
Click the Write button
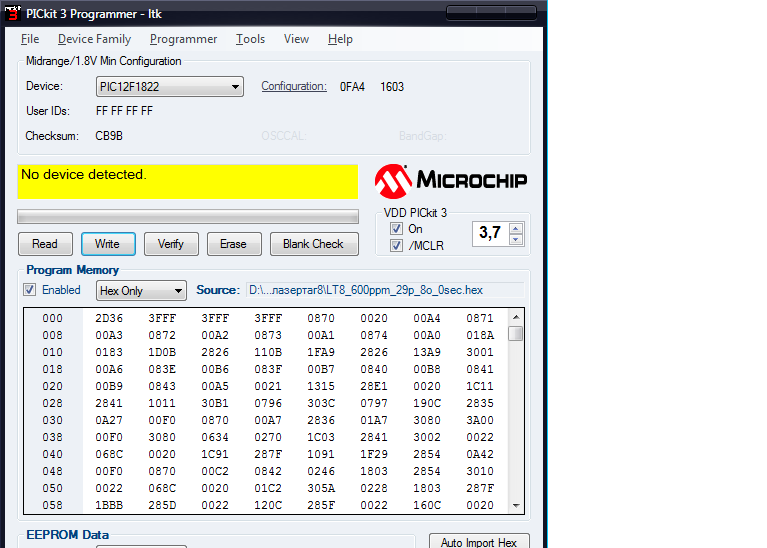(108, 244)
